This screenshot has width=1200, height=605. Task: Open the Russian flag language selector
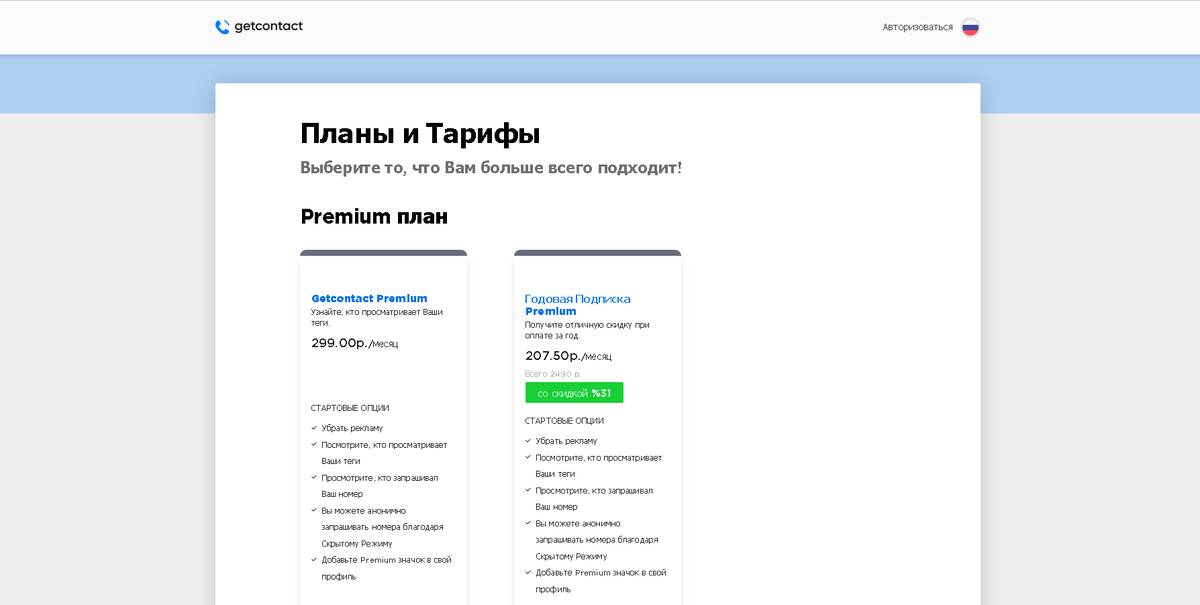tap(970, 27)
